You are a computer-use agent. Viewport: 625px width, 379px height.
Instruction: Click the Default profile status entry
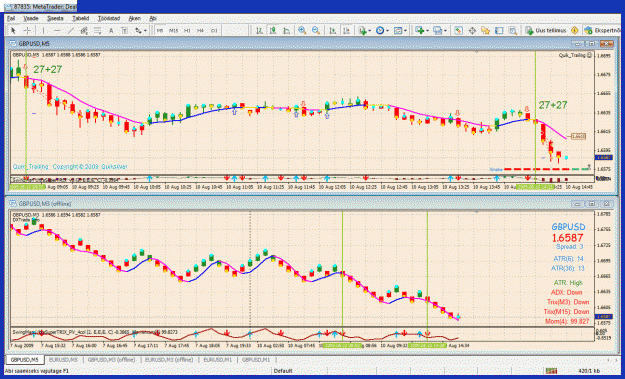coord(283,371)
